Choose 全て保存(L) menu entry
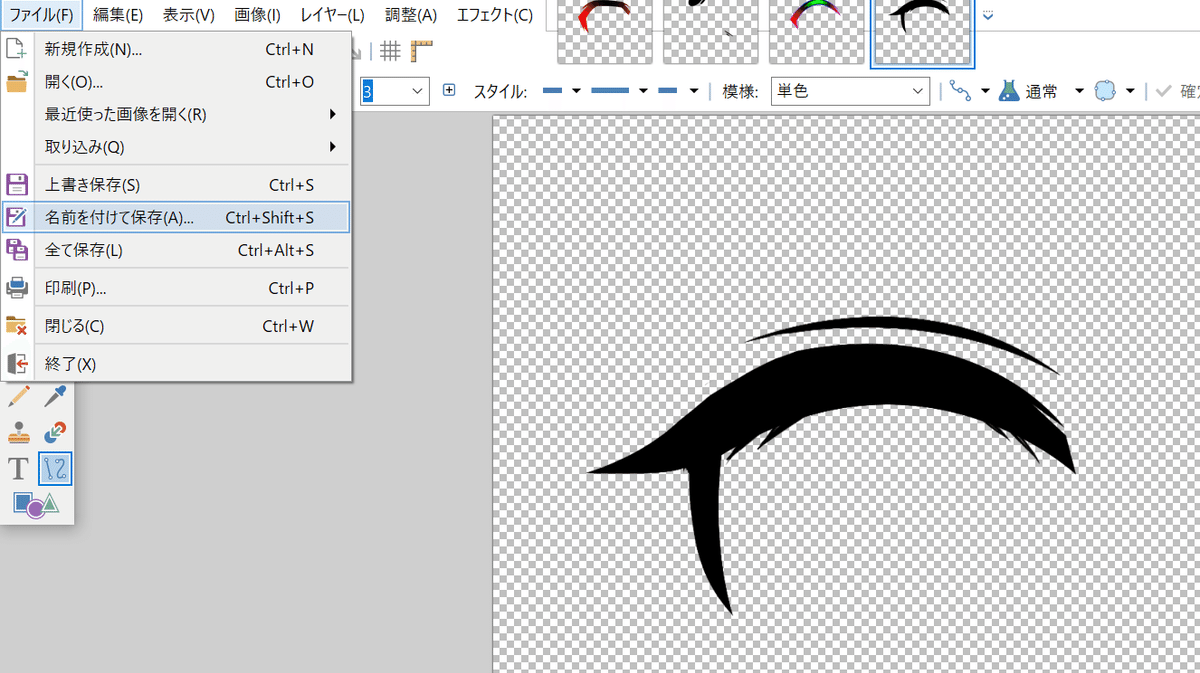 point(176,250)
